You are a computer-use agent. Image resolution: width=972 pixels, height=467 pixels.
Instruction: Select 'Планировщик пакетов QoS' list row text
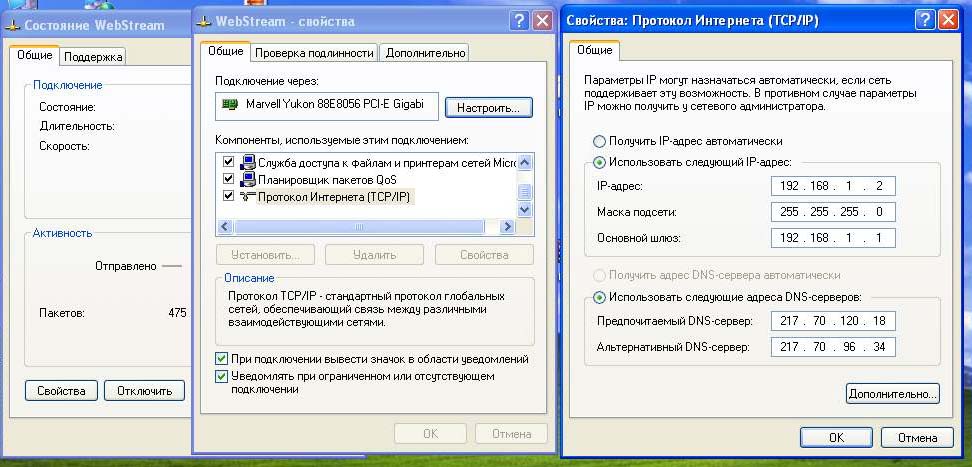point(327,180)
